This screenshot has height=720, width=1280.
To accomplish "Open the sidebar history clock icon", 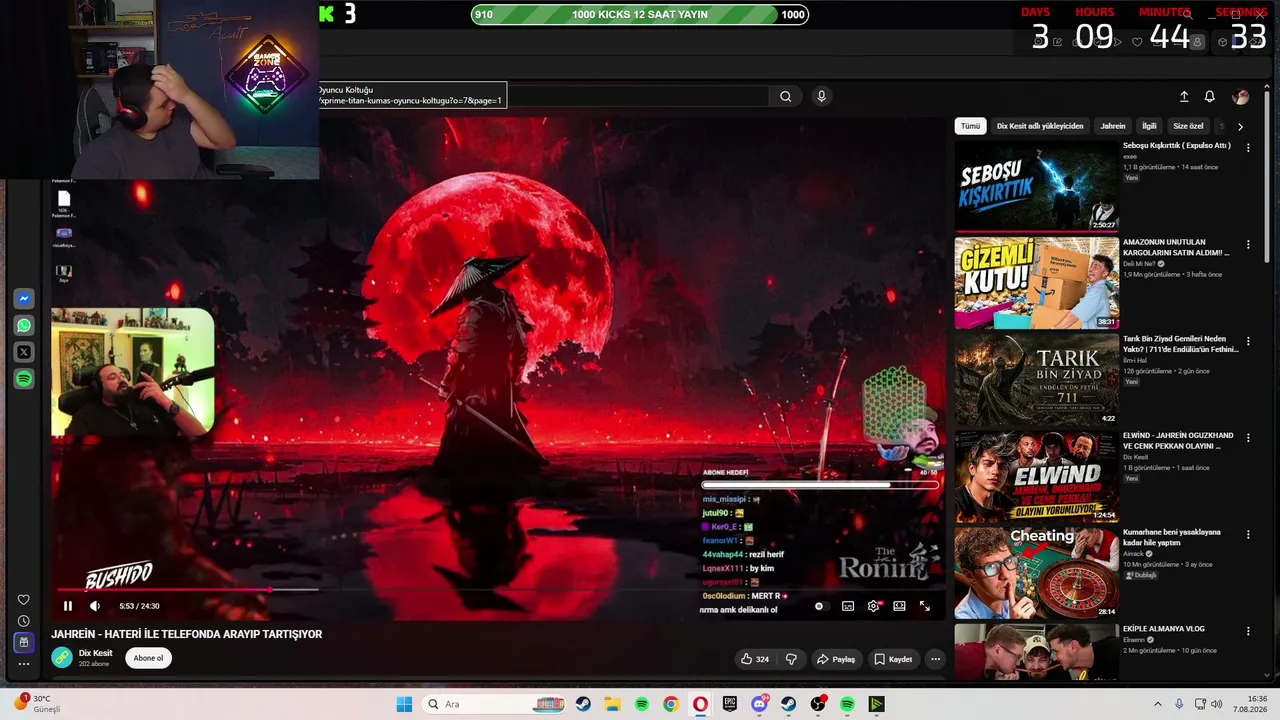I will (24, 621).
